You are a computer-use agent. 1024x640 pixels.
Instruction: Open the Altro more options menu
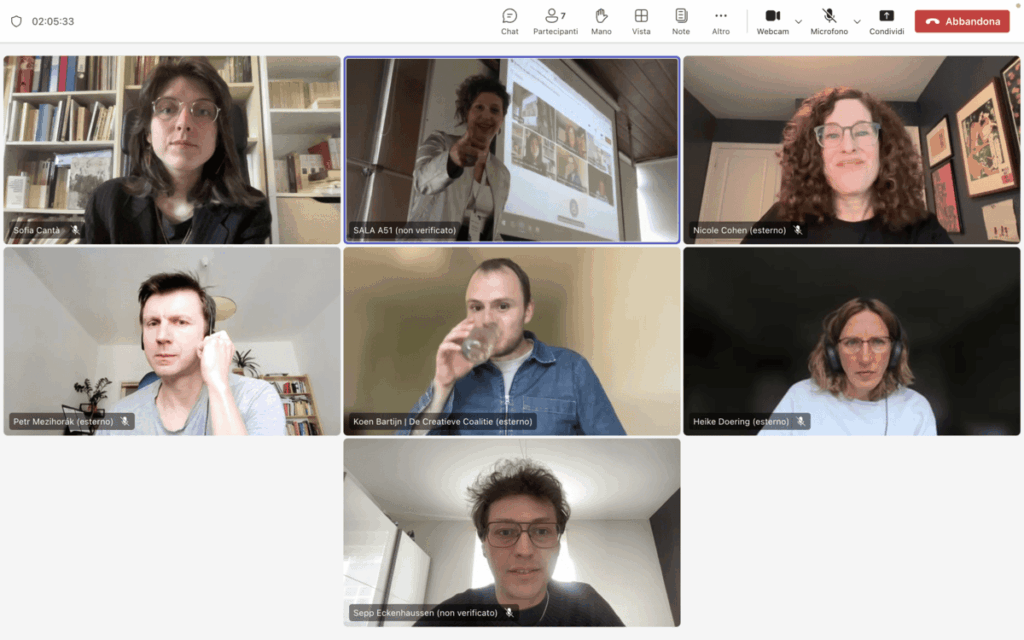coord(720,22)
